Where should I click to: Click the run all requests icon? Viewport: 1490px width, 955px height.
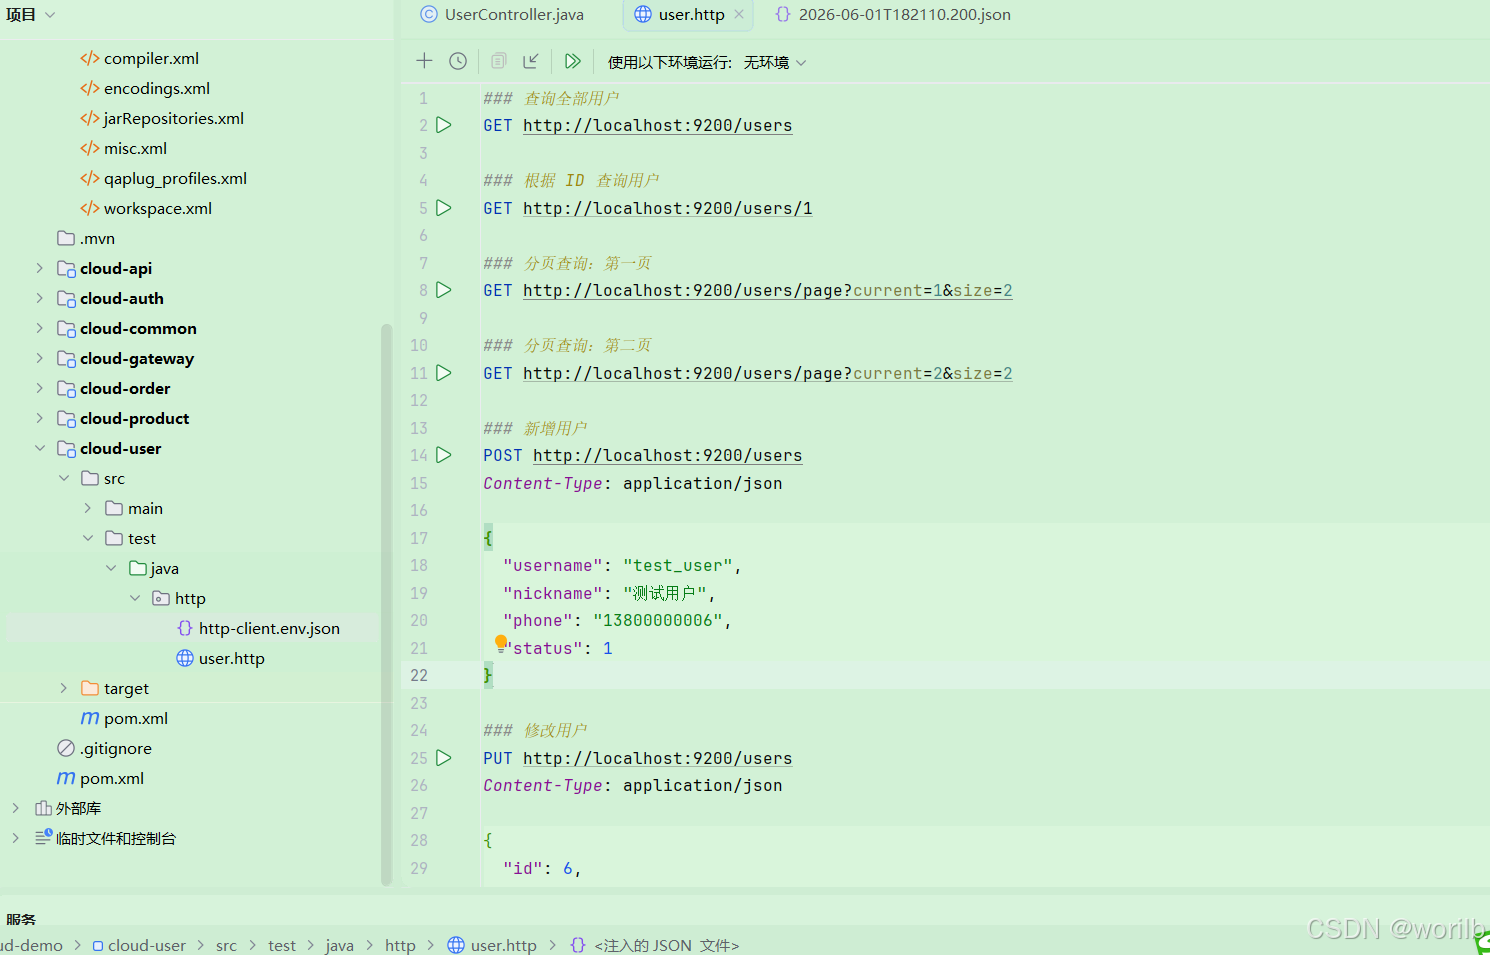coord(572,61)
